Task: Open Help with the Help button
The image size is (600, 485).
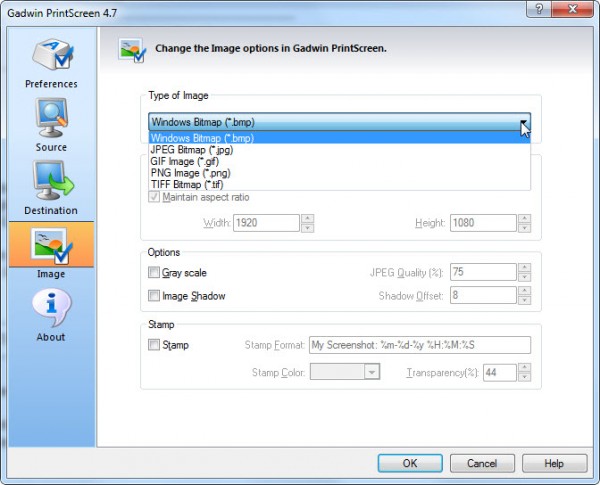Action: 555,464
